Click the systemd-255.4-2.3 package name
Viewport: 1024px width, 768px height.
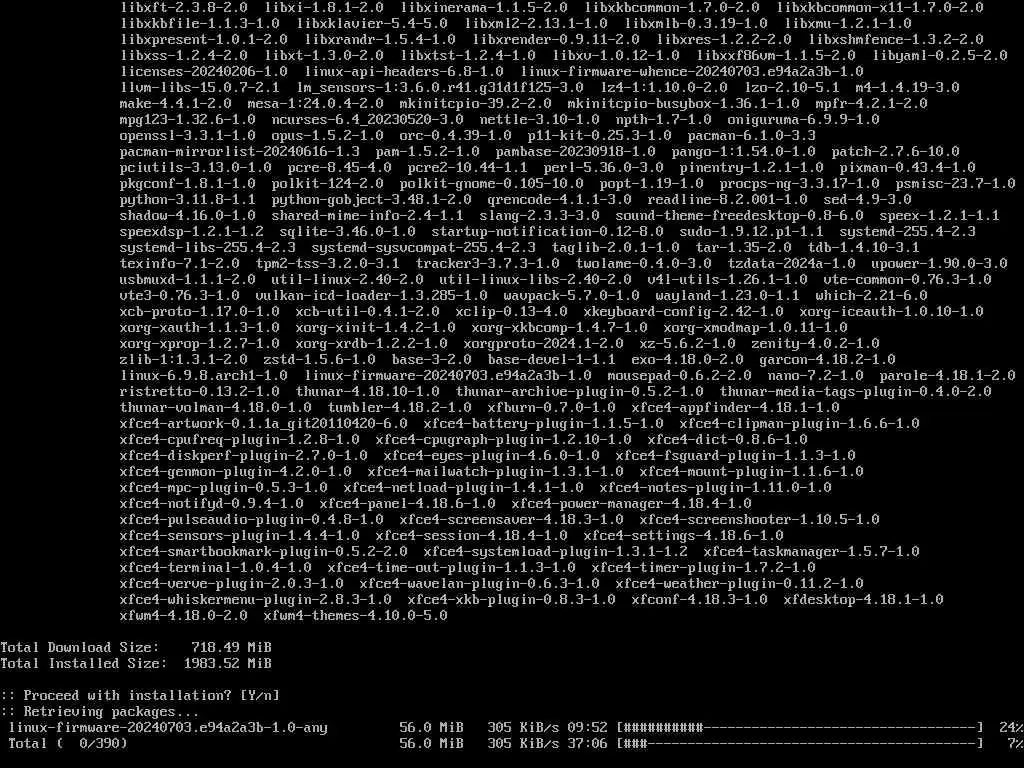click(907, 231)
